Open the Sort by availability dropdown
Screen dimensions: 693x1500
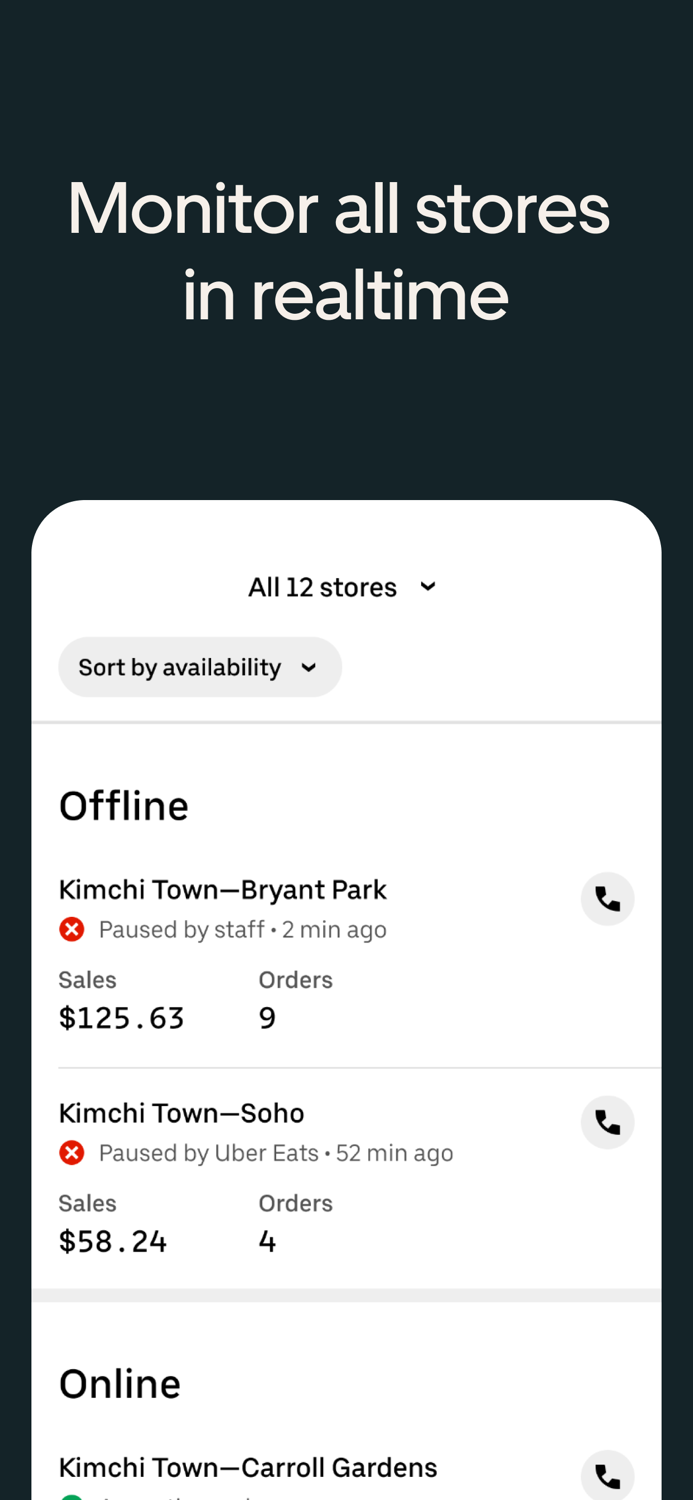pos(200,667)
